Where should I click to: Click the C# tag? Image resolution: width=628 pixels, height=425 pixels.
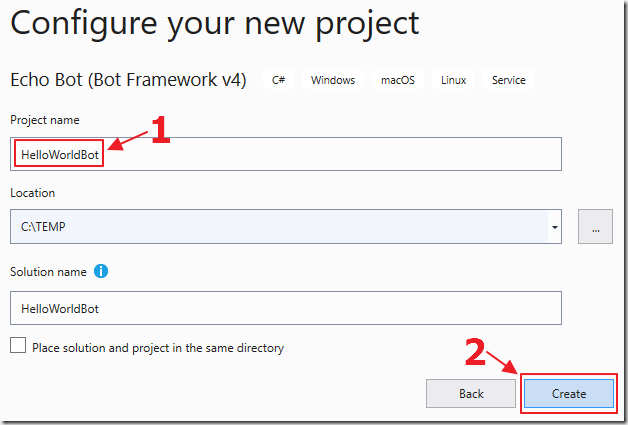[x=278, y=80]
